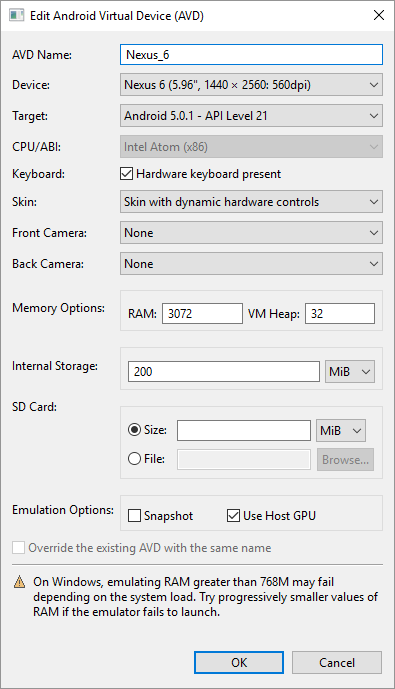Click the AVD Name label
Screen dimensions: 395x689
click(42, 55)
